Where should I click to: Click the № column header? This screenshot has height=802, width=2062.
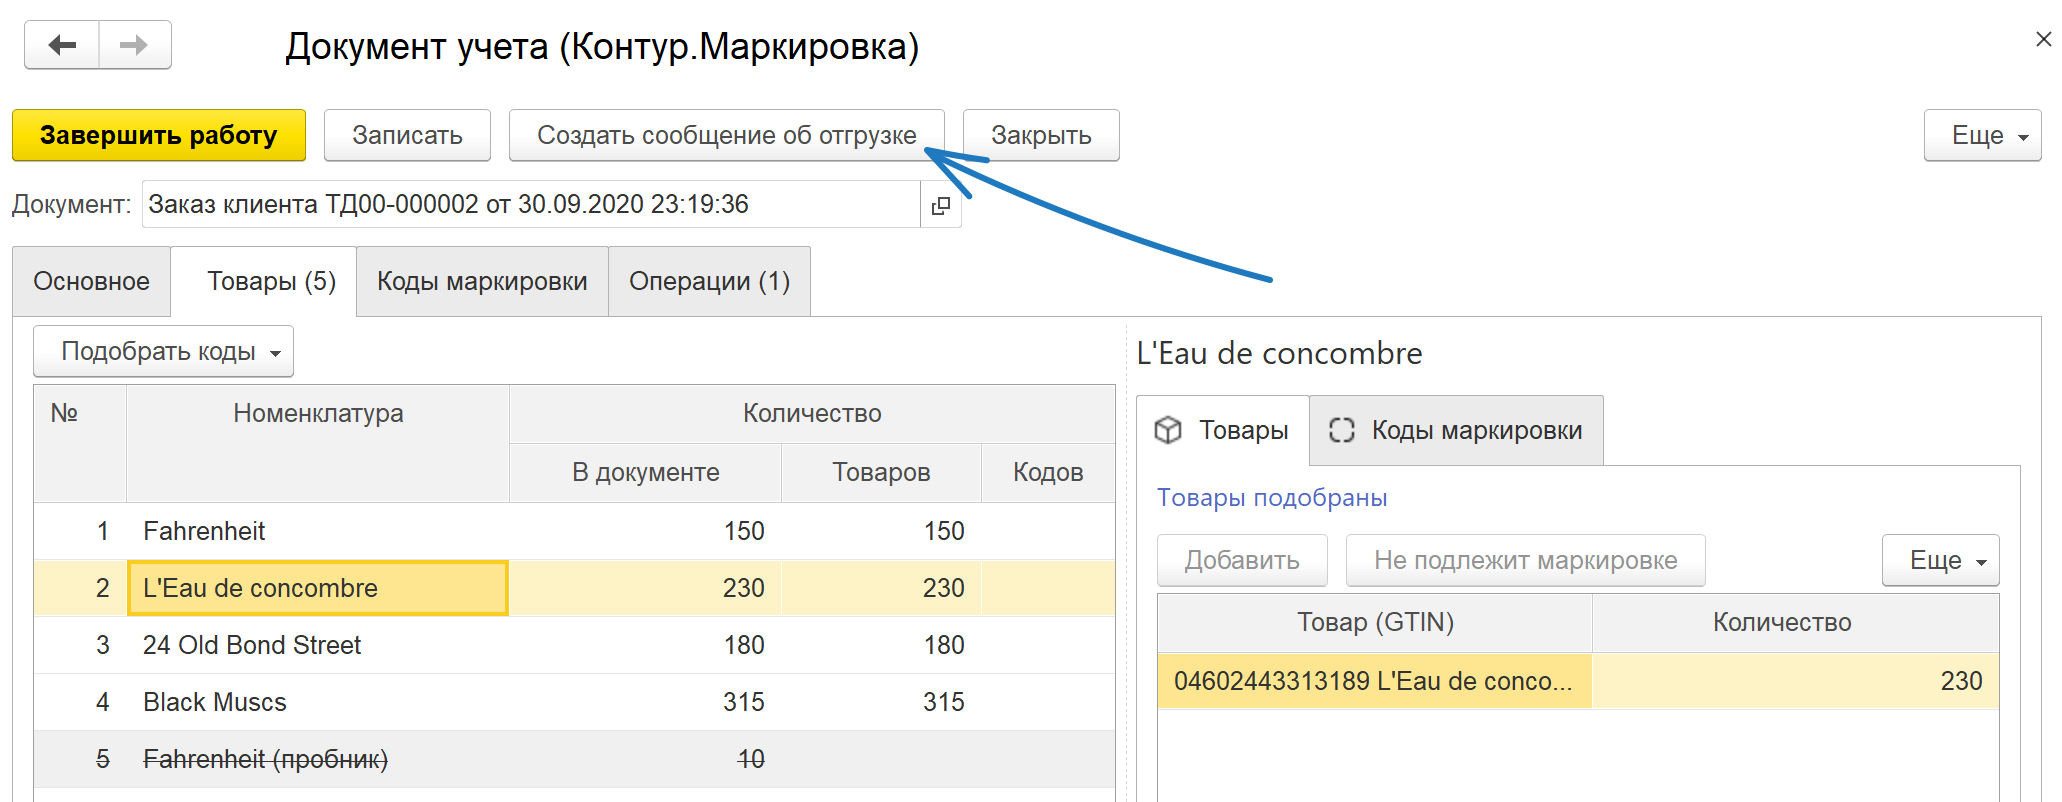[80, 443]
